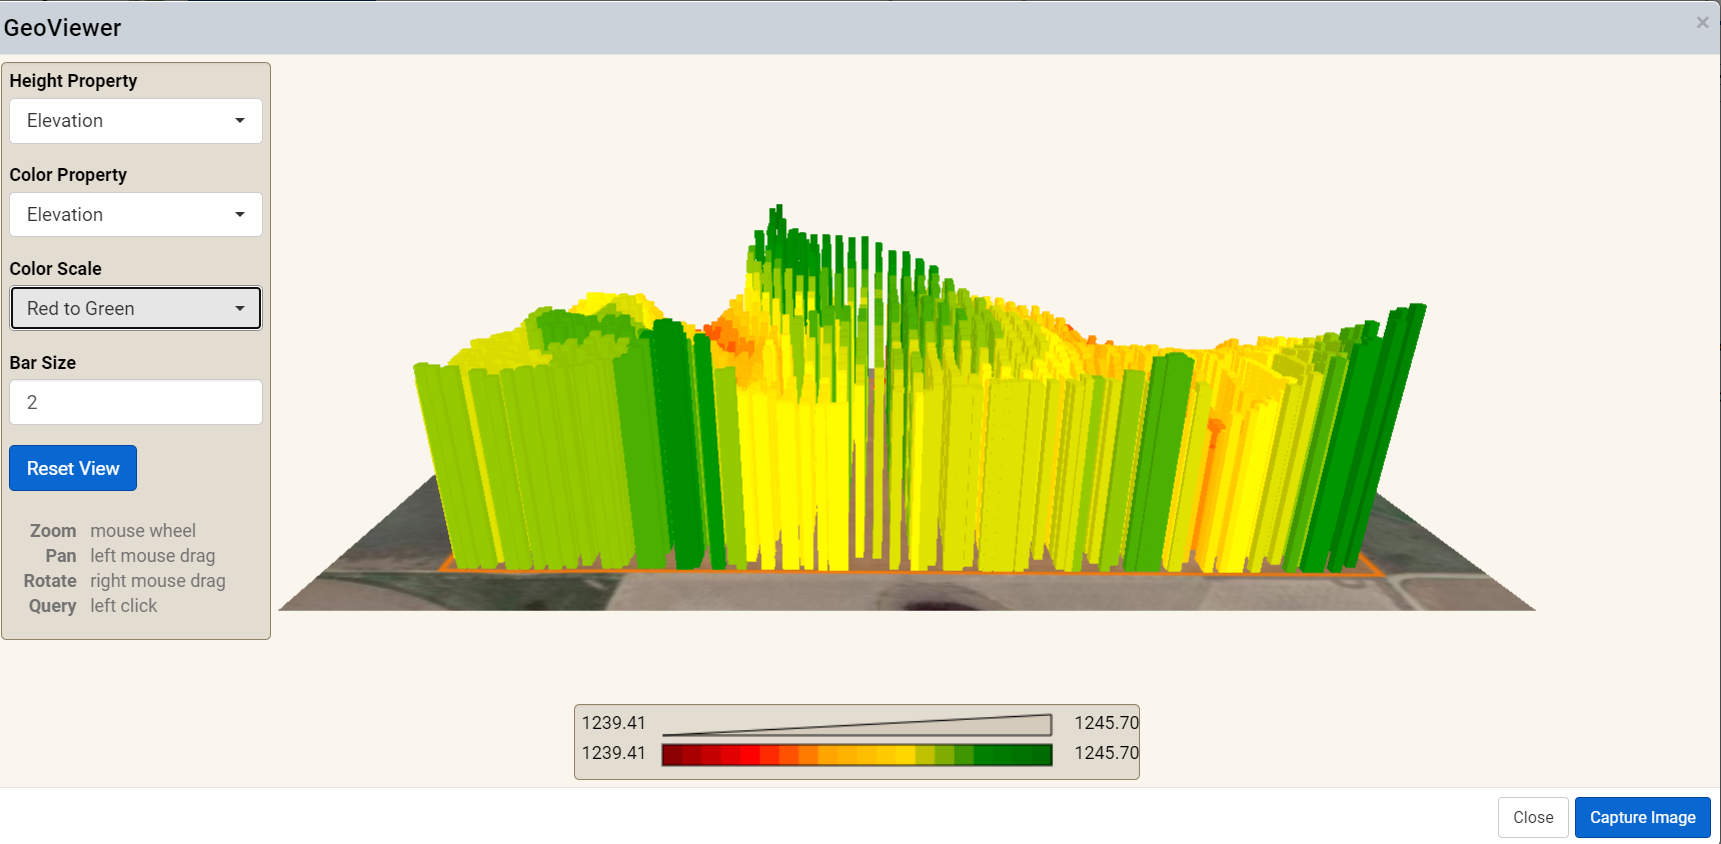Click the 'right mouse drag' hint text
The width and height of the screenshot is (1721, 844).
[x=158, y=581]
